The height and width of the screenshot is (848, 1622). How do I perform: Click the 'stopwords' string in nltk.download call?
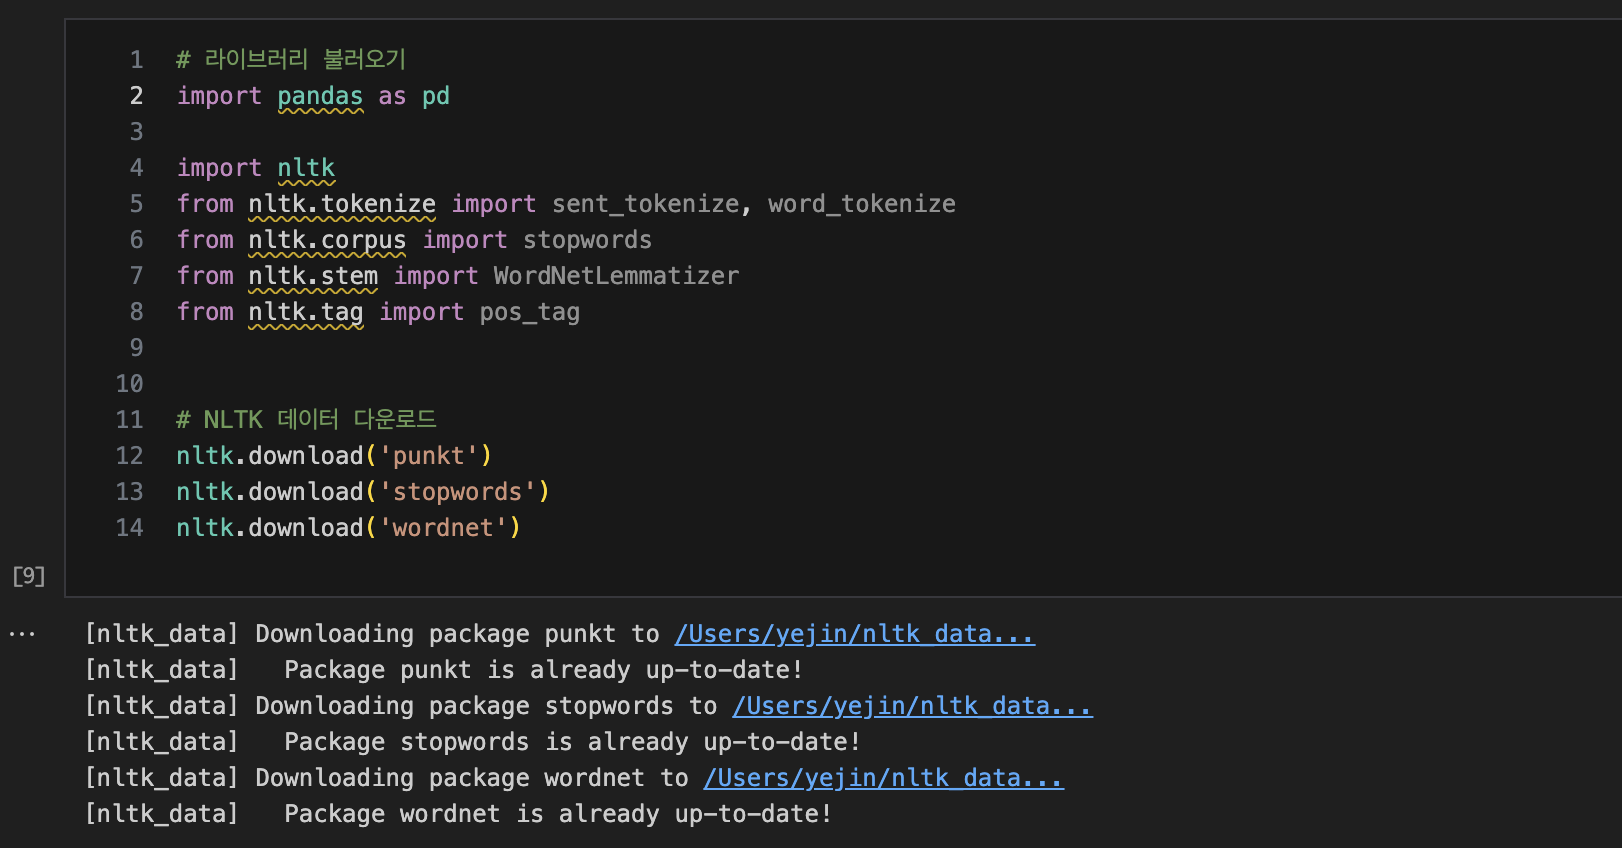(458, 492)
